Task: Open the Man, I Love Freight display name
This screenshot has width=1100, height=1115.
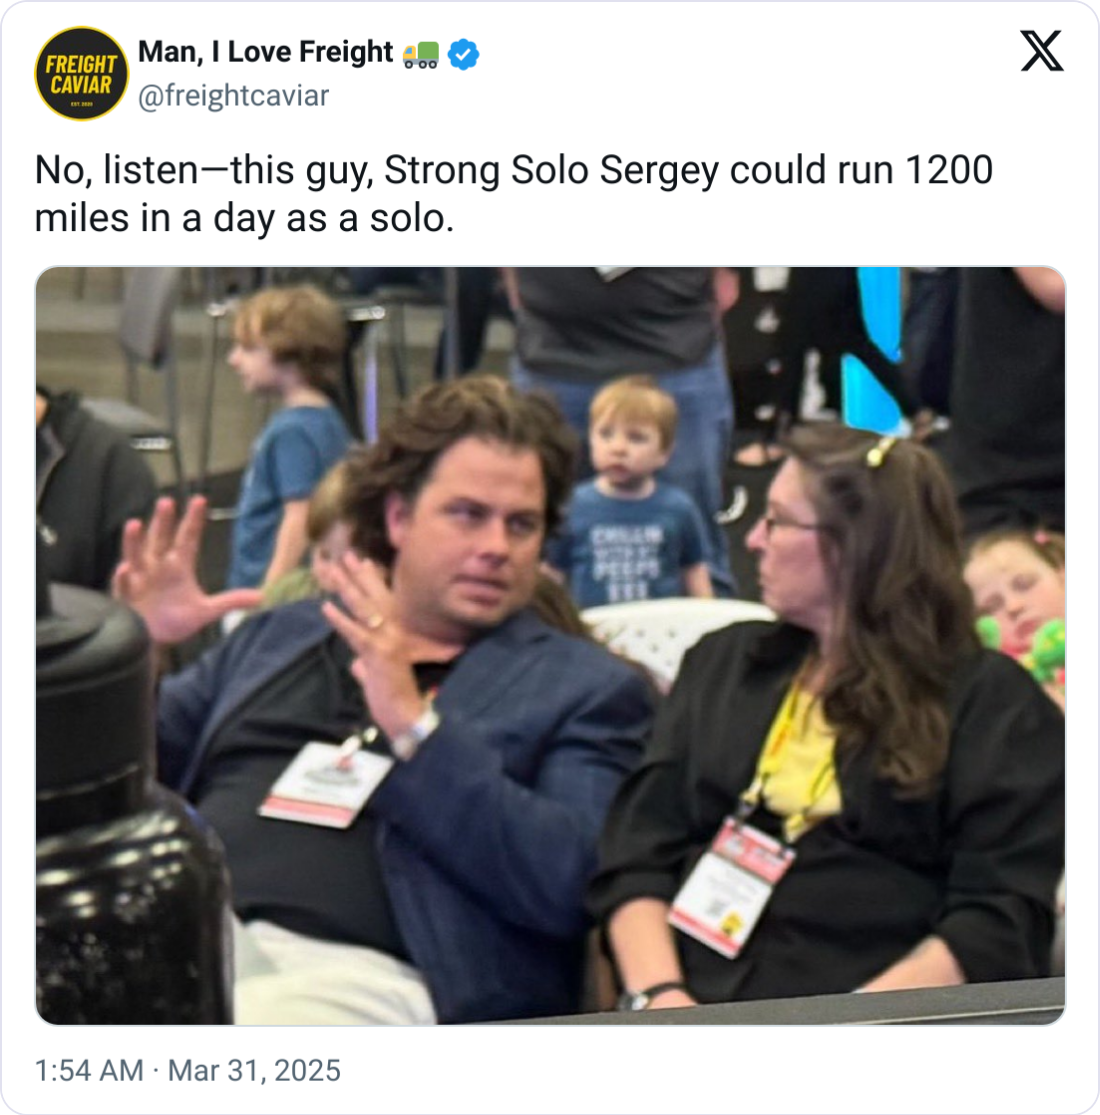Action: 265,52
